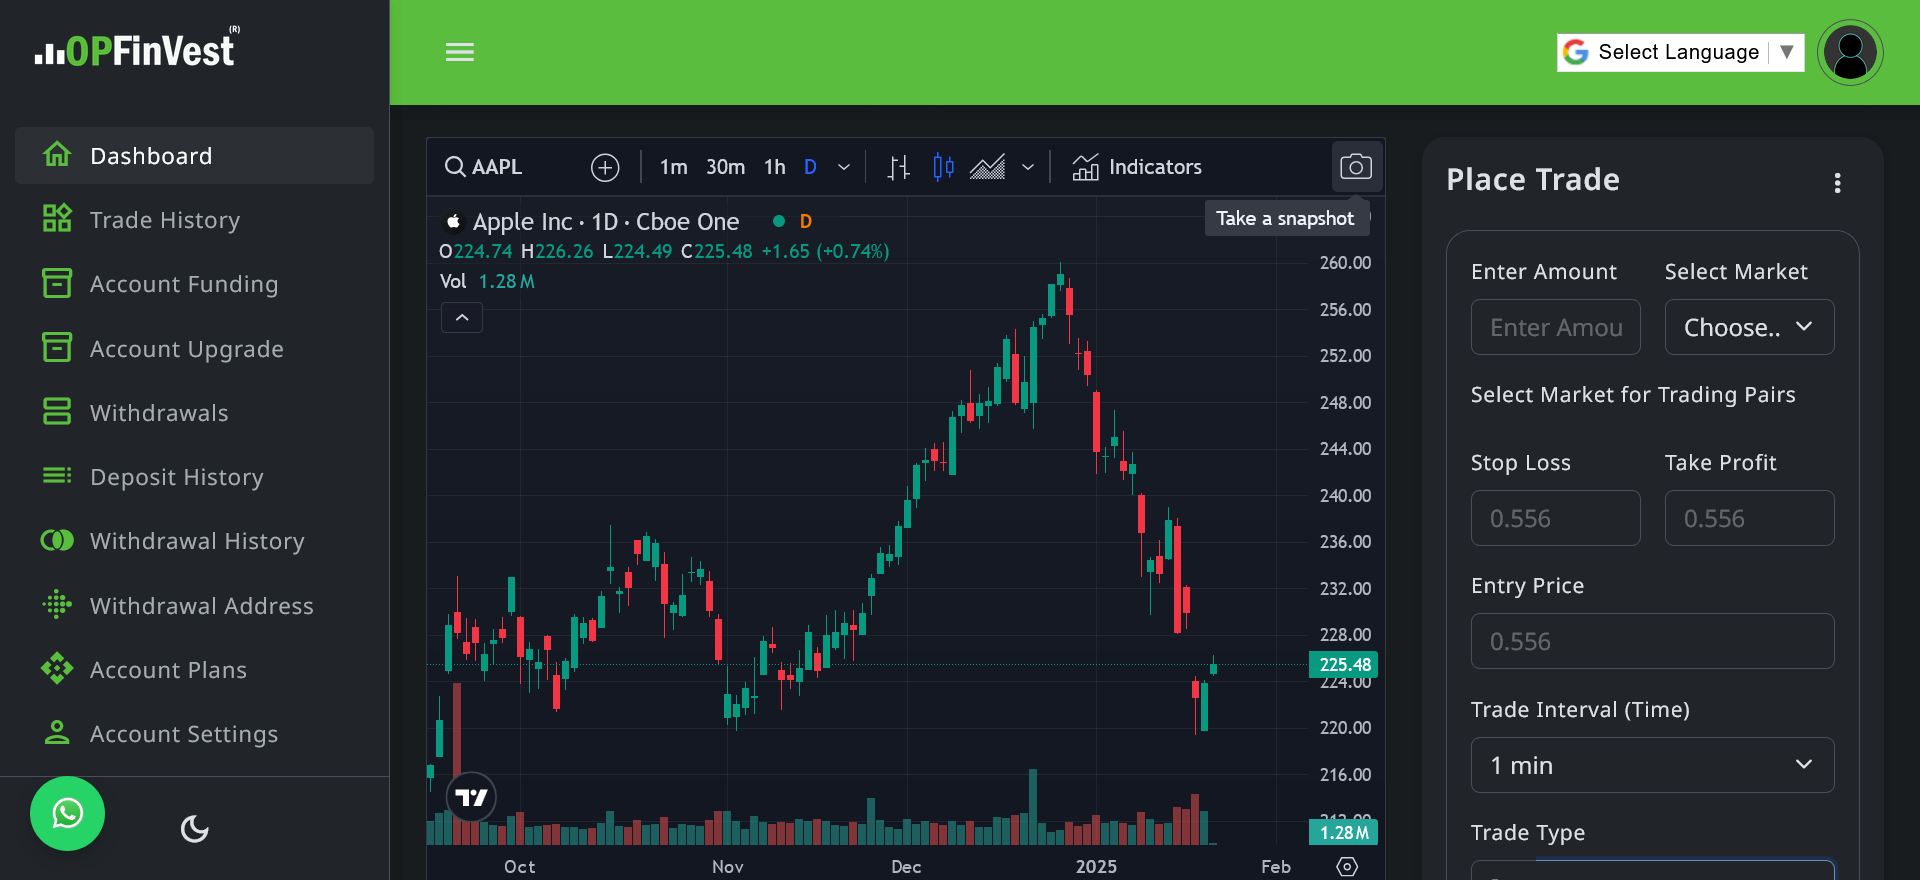The height and width of the screenshot is (880, 1920).
Task: Open Trade History page
Action: 194,219
